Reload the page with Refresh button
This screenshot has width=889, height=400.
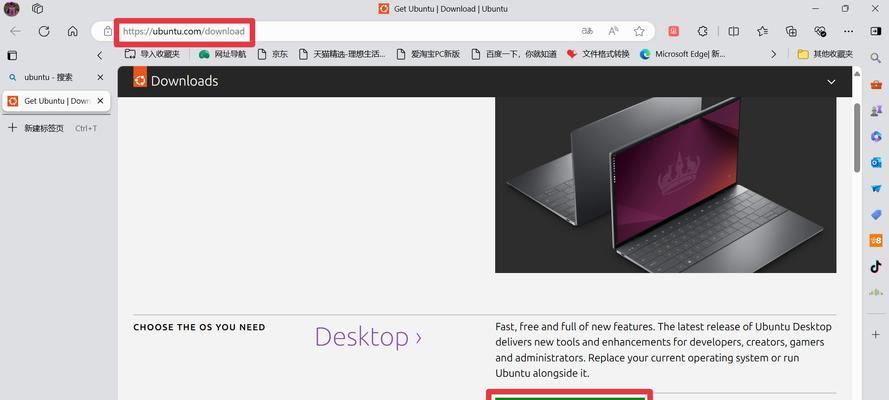tap(44, 31)
